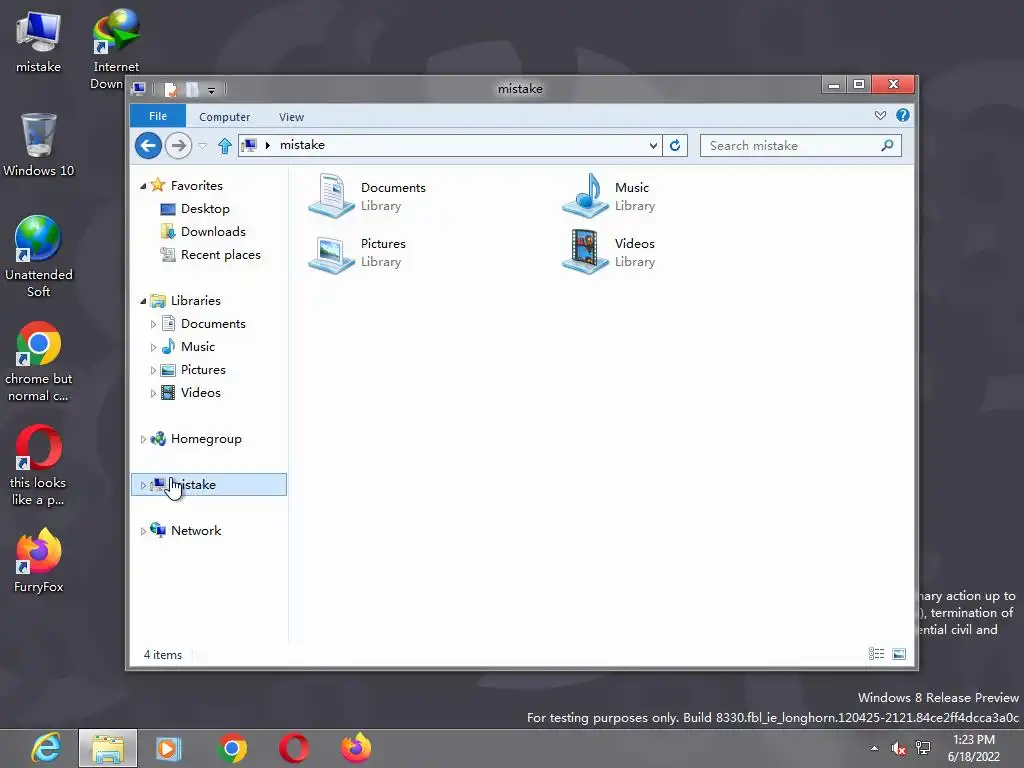The image size is (1024, 768).
Task: Expand the ribbon with chevron
Action: tap(880, 116)
